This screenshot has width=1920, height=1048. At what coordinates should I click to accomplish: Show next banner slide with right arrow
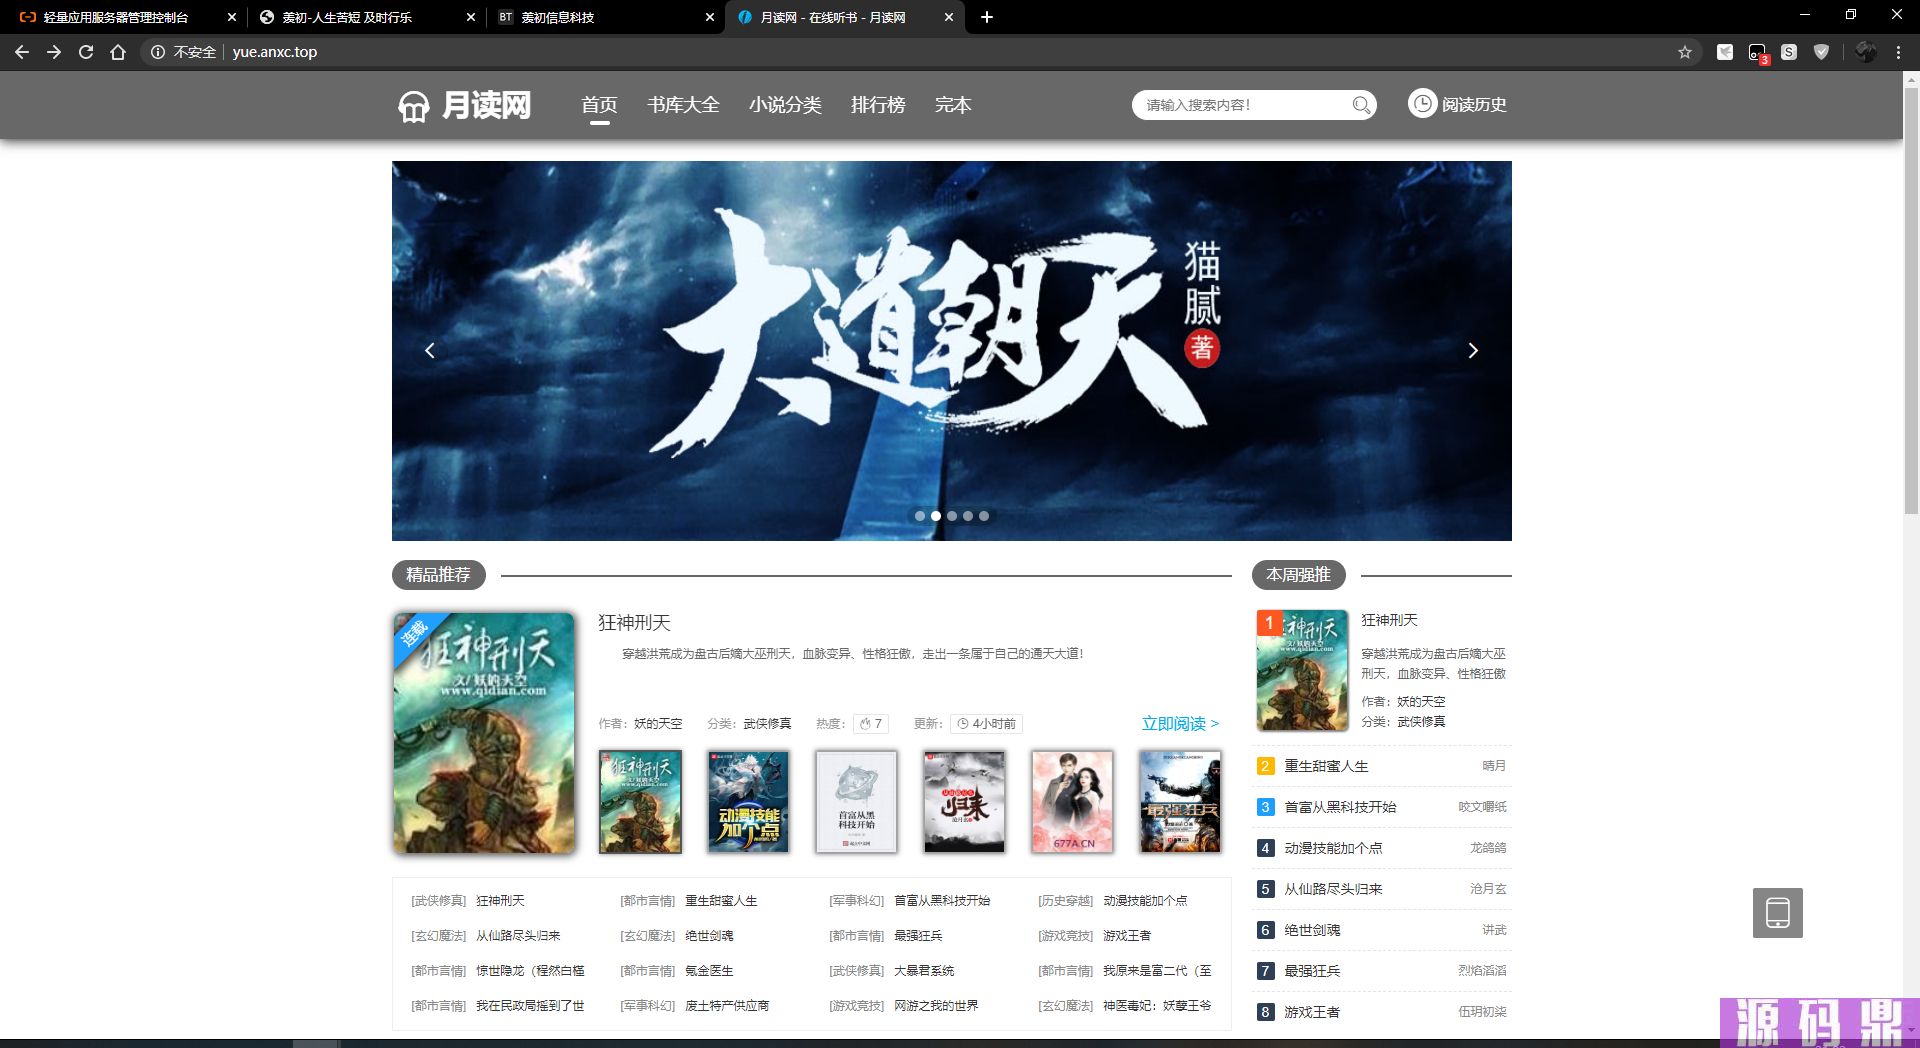coord(1473,351)
